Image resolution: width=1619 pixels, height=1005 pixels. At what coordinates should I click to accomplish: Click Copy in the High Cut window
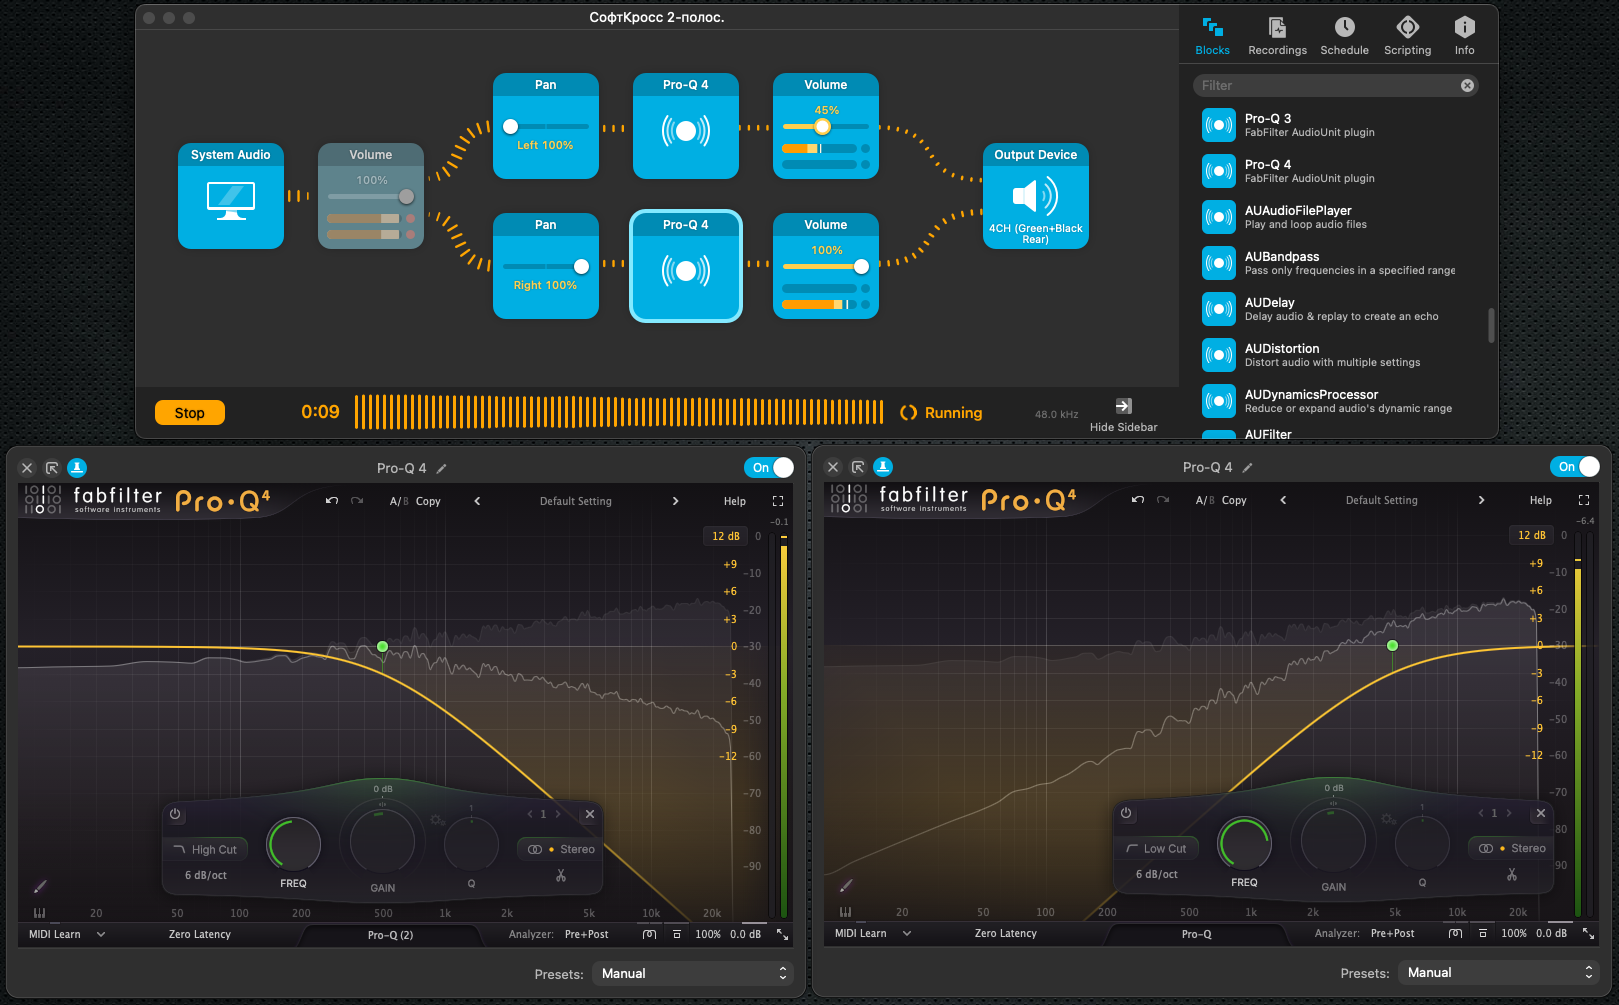click(x=428, y=501)
